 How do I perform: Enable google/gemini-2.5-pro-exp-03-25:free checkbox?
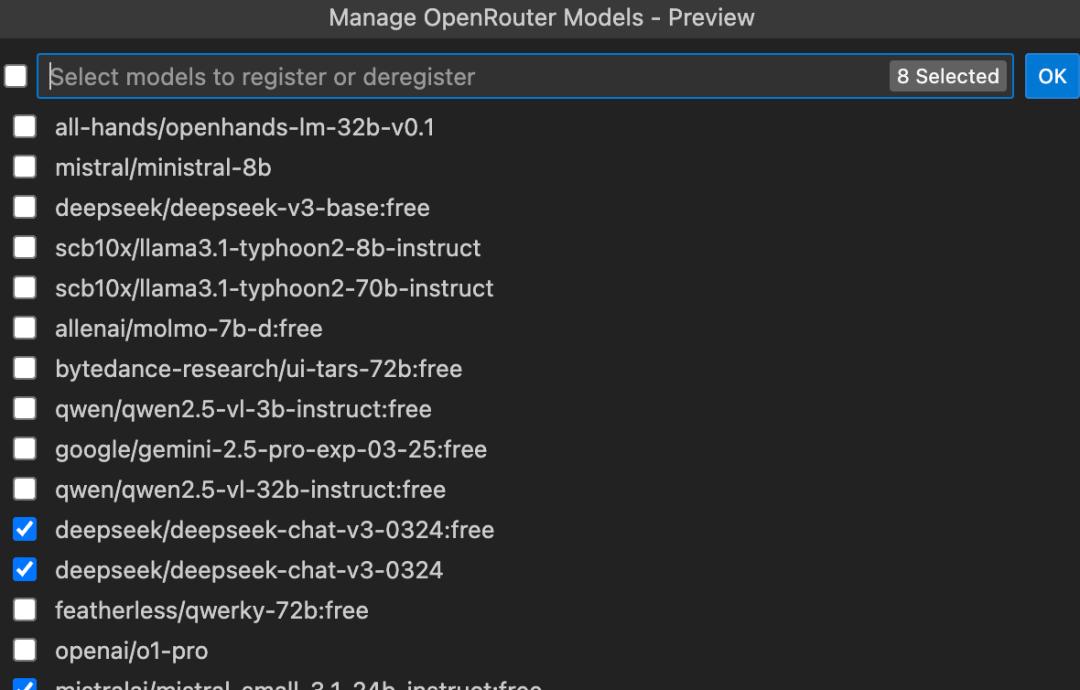[x=25, y=449]
